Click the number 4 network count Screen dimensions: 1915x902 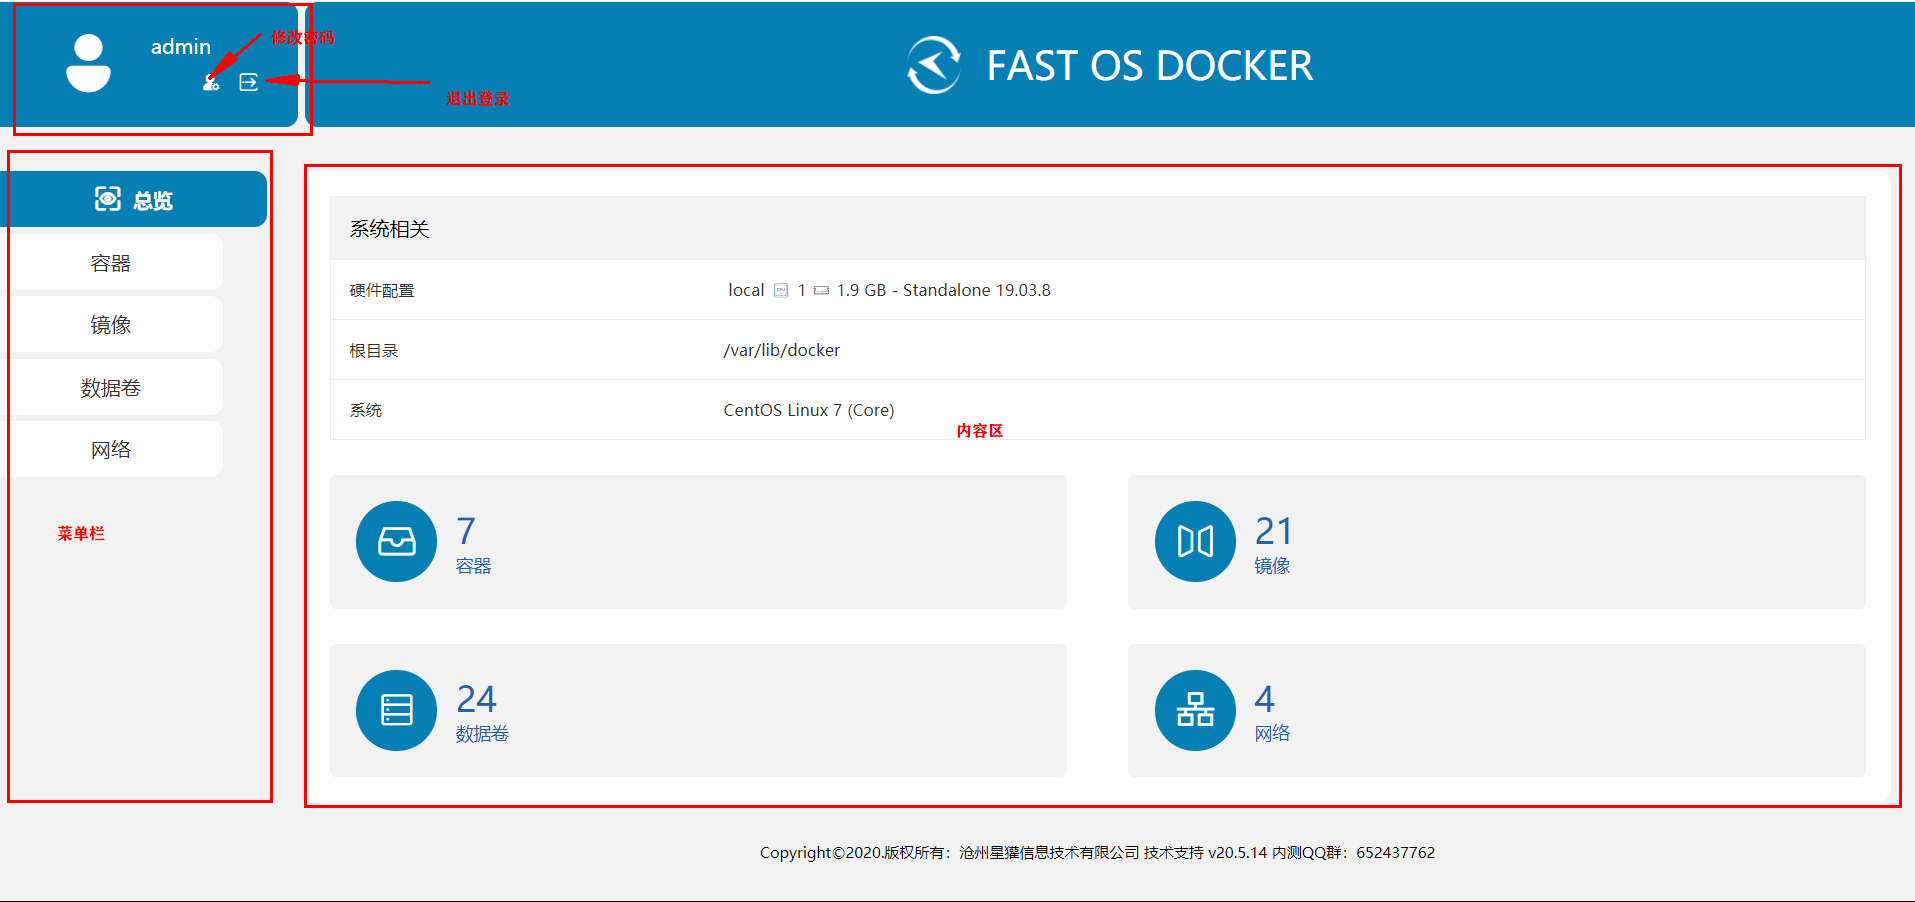[1265, 698]
